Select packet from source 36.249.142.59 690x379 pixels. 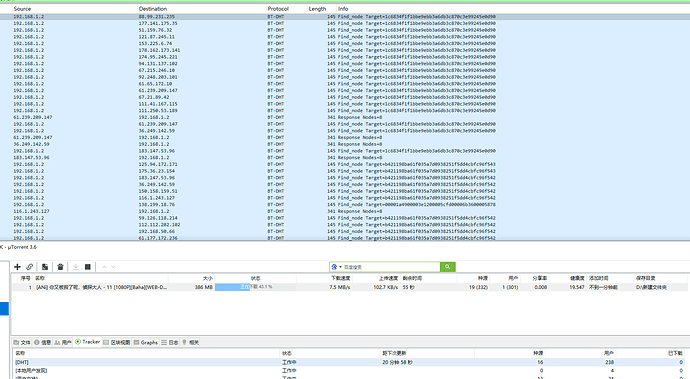(345, 144)
